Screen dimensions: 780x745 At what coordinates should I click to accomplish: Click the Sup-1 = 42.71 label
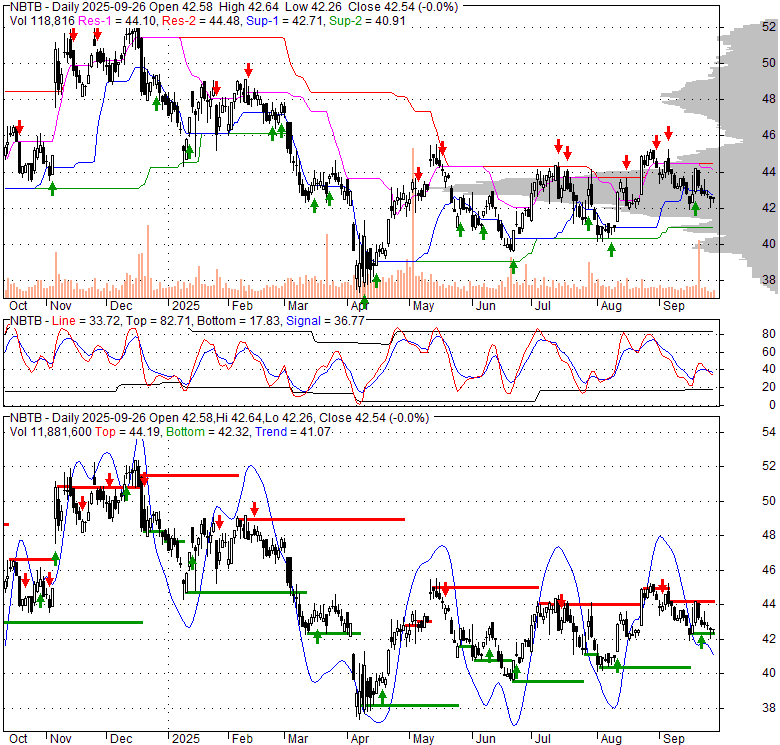pyautogui.click(x=286, y=21)
